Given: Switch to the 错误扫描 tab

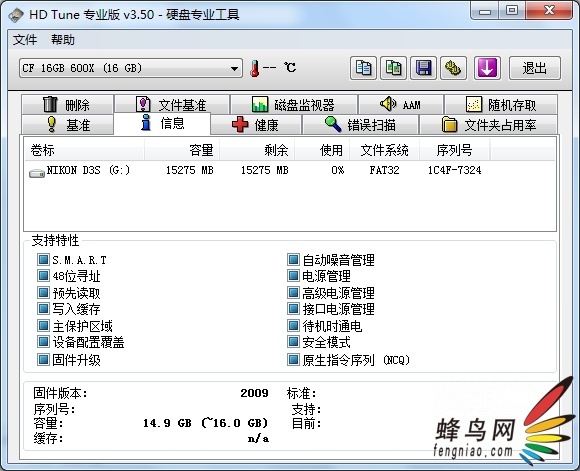Looking at the screenshot, I should click(360, 125).
